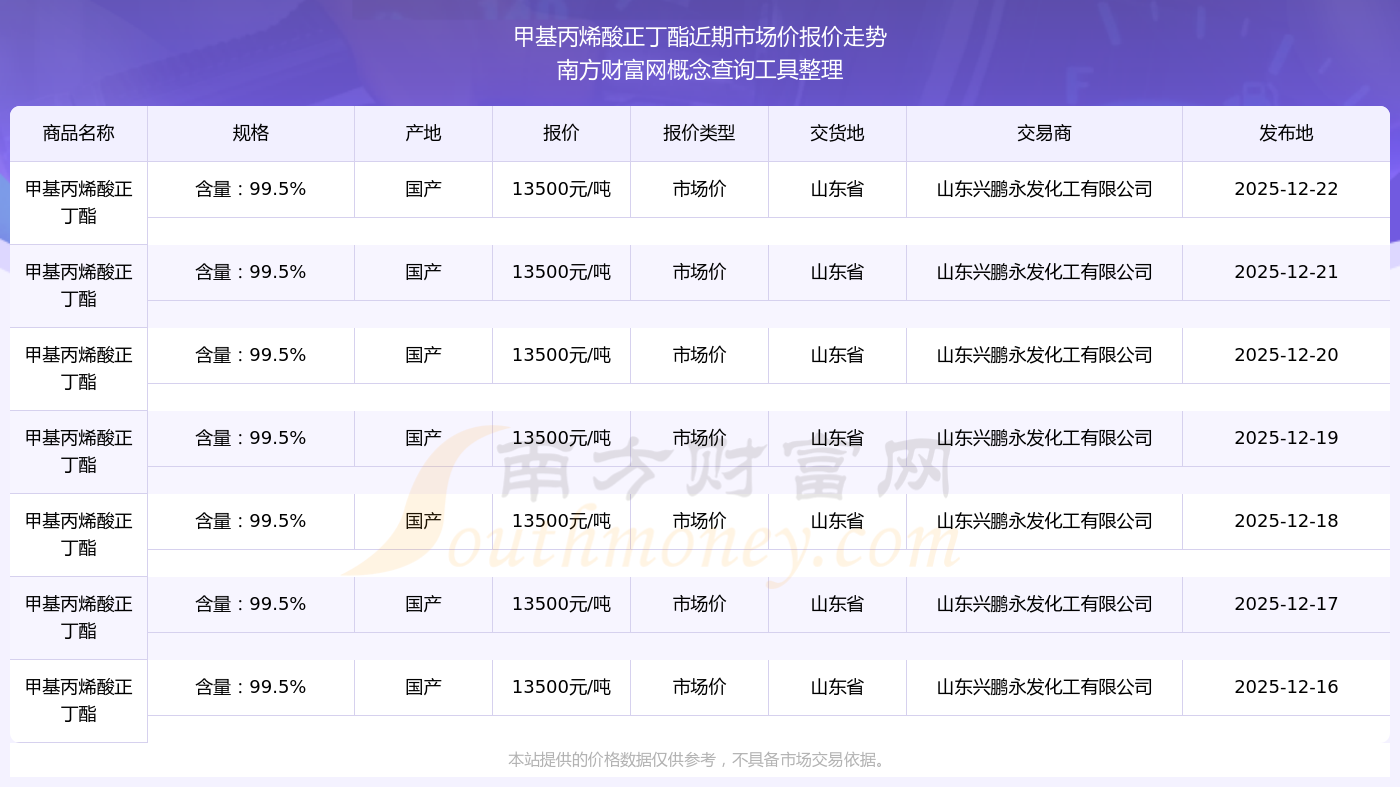Click the title 甲基丙烯酸正丁酯近期市场价报价走势
Viewport: 1400px width, 787px height.
(x=700, y=37)
